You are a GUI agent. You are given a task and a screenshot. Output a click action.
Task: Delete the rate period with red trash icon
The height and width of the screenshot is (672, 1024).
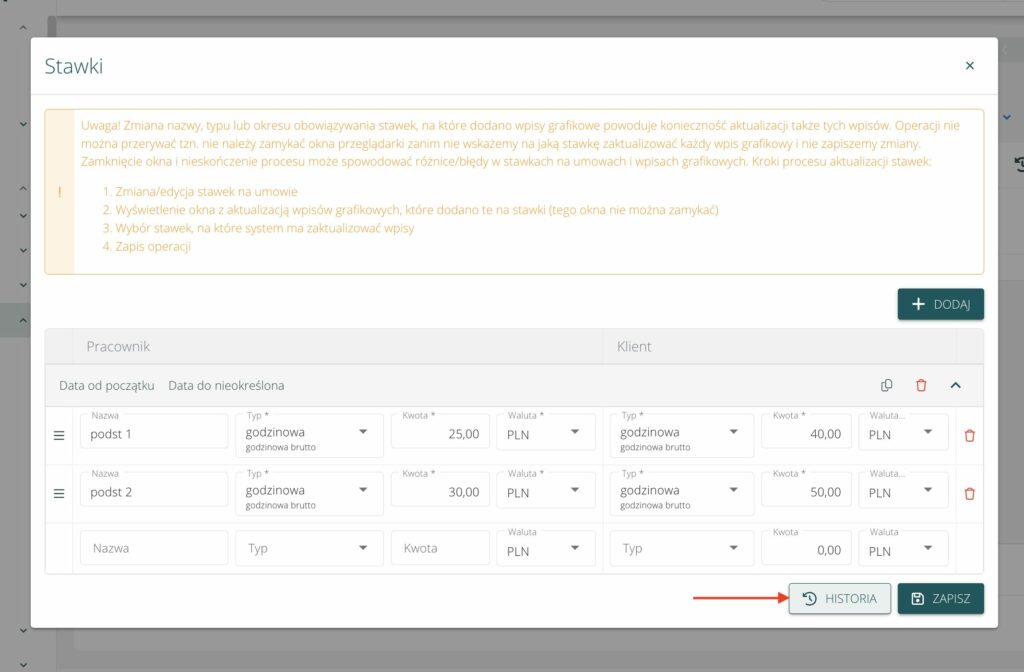[921, 386]
